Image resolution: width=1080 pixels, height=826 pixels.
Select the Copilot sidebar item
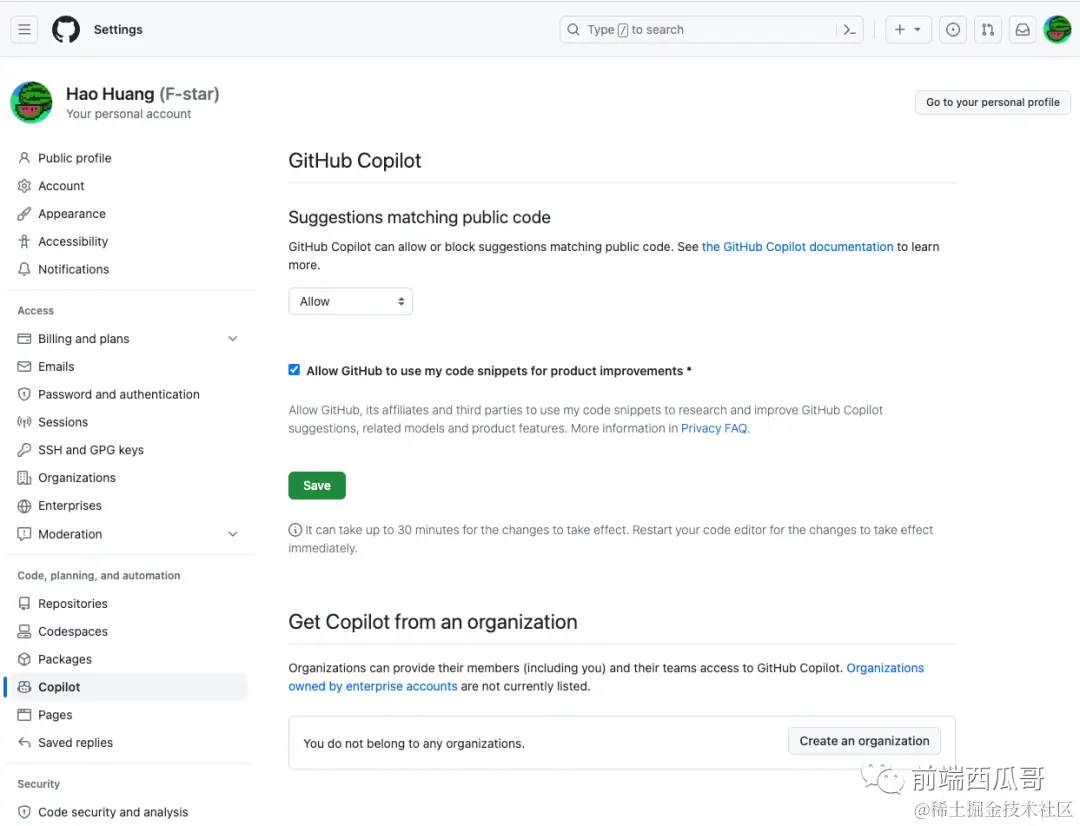(x=129, y=687)
